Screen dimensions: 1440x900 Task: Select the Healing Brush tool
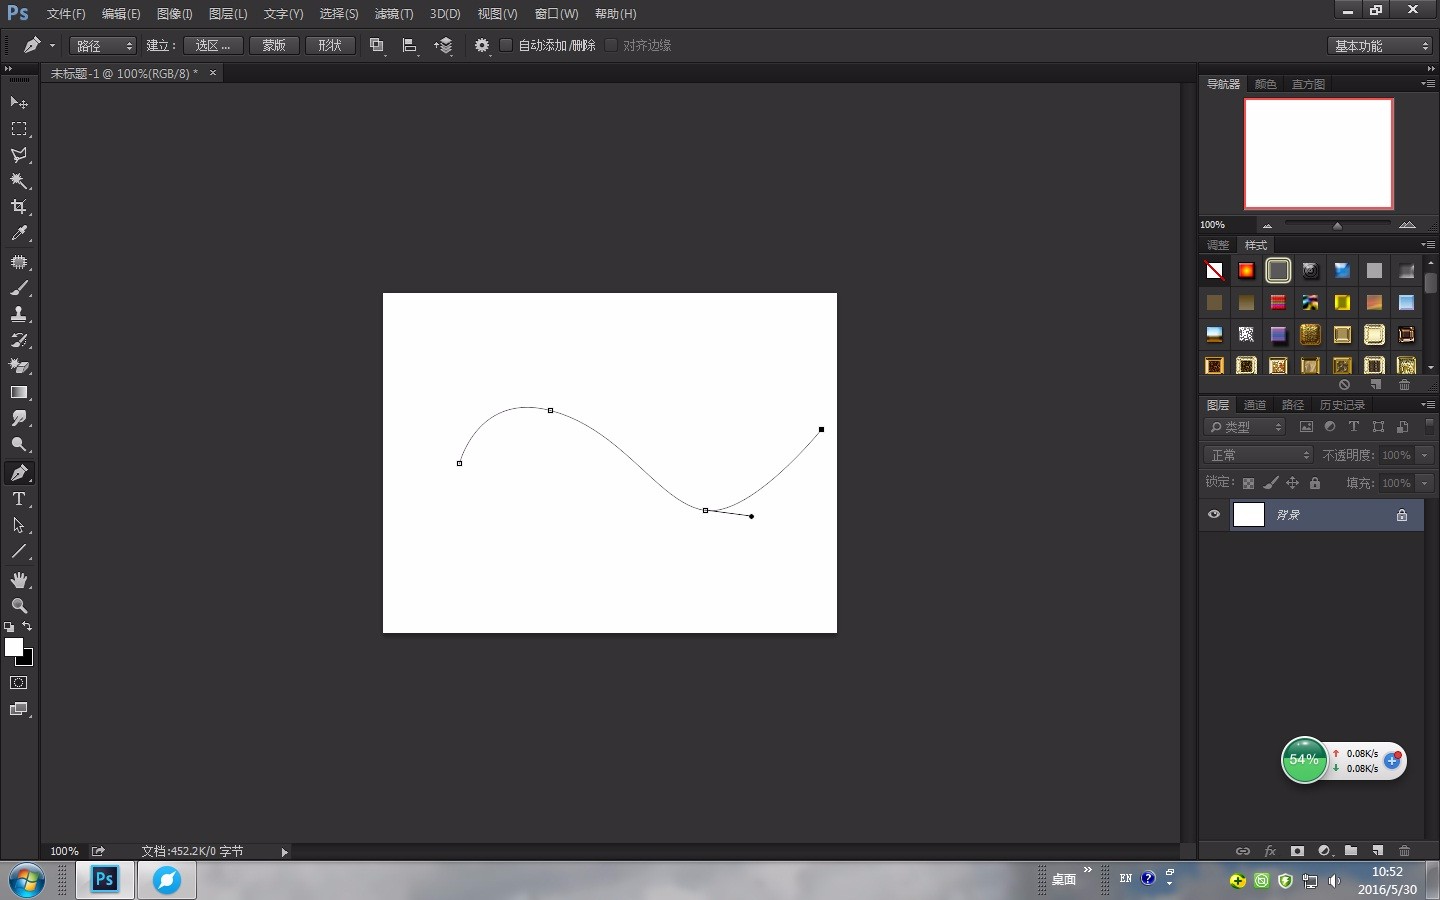tap(19, 262)
